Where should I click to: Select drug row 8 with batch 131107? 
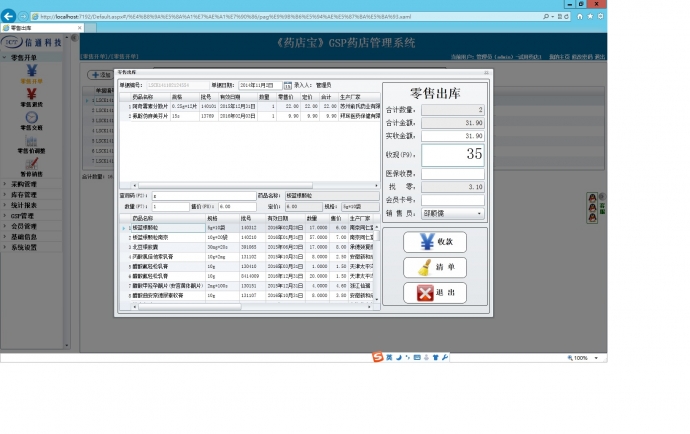(247, 296)
